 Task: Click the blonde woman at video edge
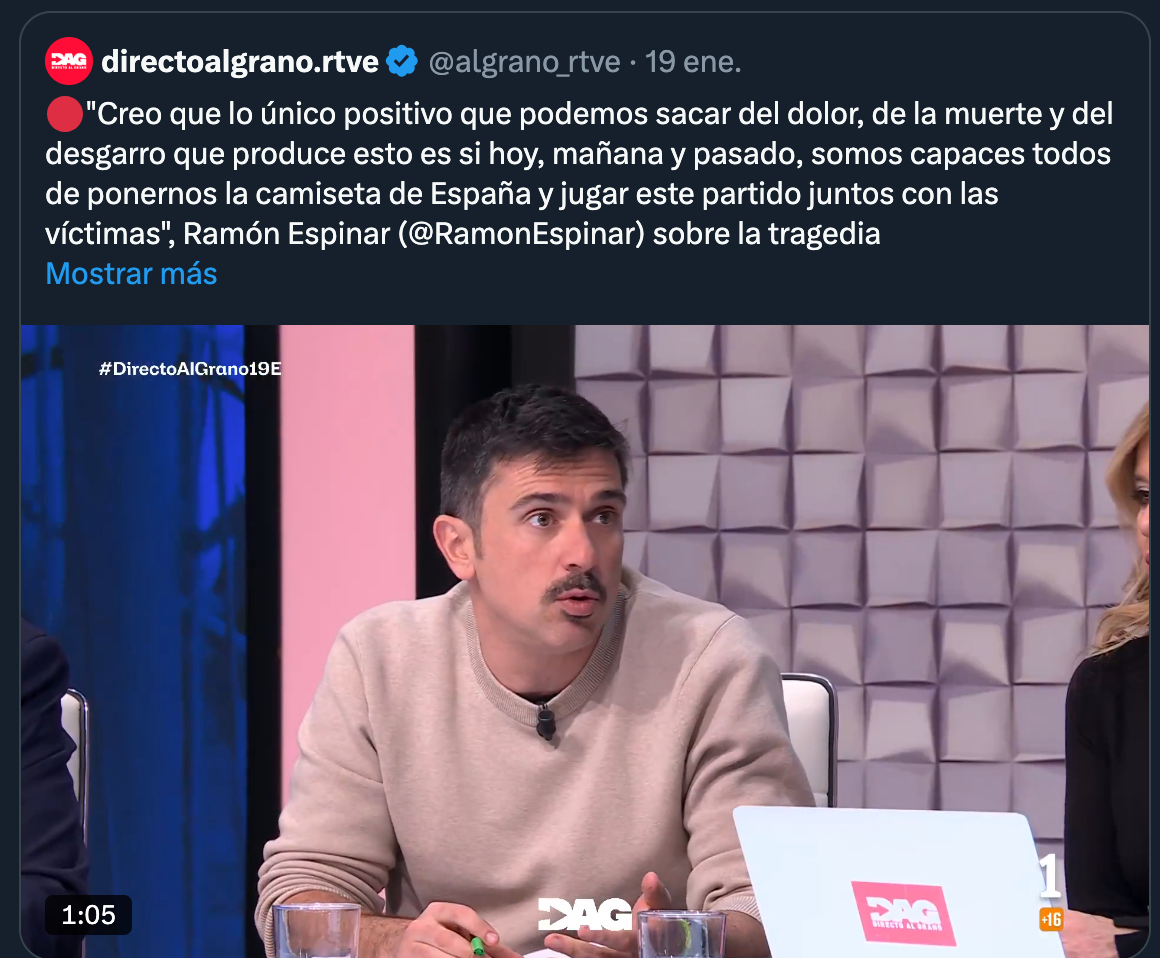[x=1108, y=666]
